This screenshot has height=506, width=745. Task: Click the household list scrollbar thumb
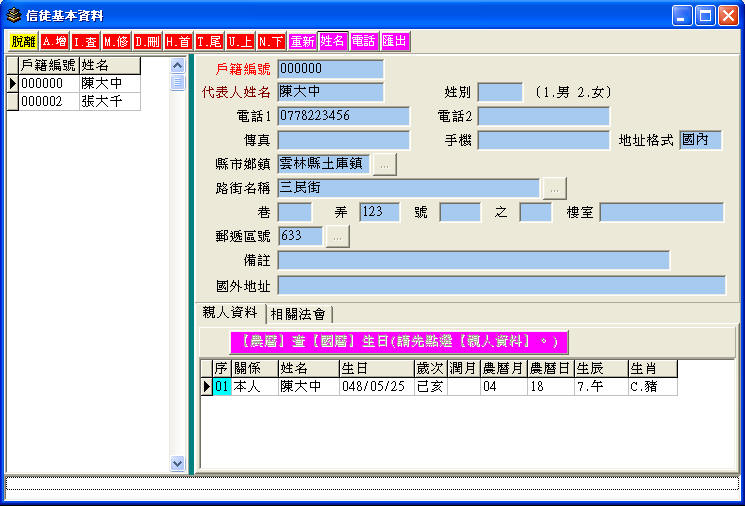click(177, 82)
